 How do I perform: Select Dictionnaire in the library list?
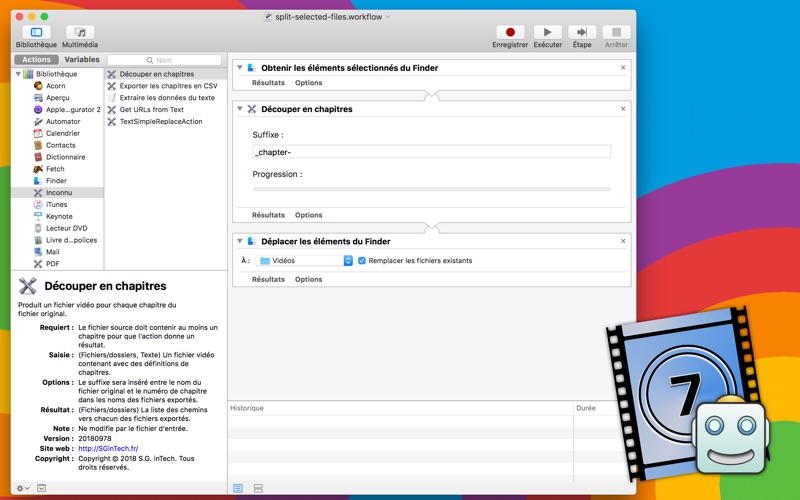point(65,157)
